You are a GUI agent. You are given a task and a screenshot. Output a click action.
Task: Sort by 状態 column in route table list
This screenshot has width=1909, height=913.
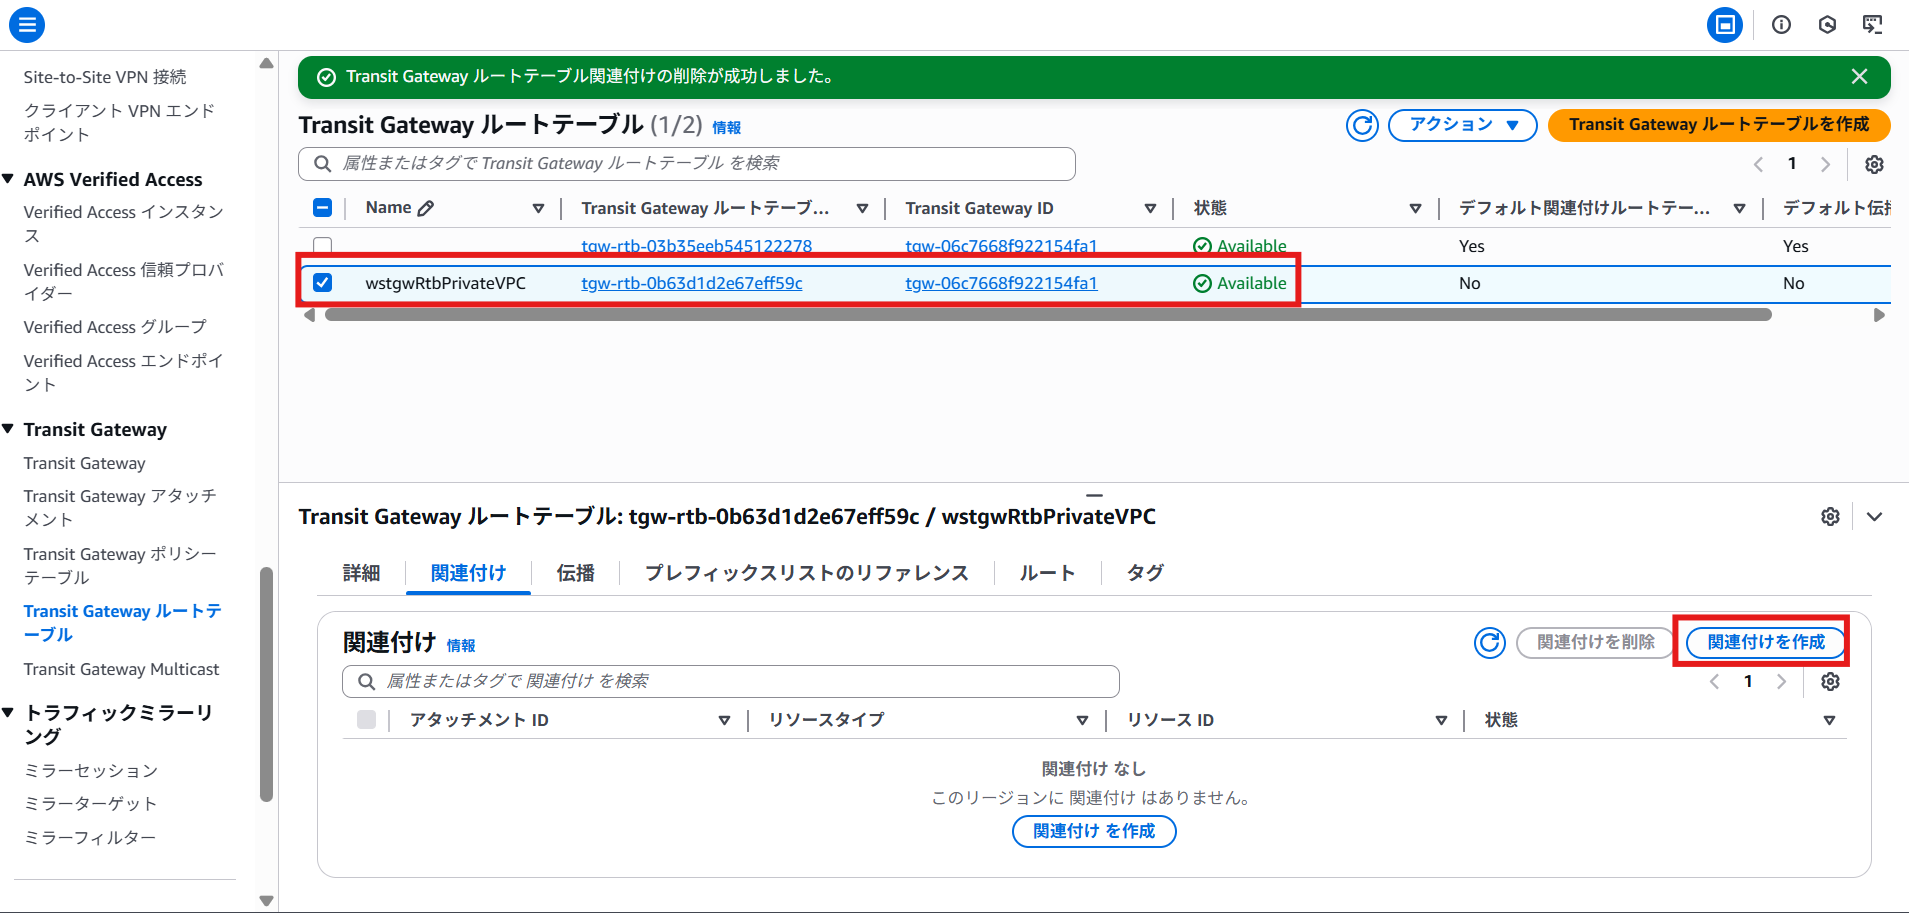1415,208
